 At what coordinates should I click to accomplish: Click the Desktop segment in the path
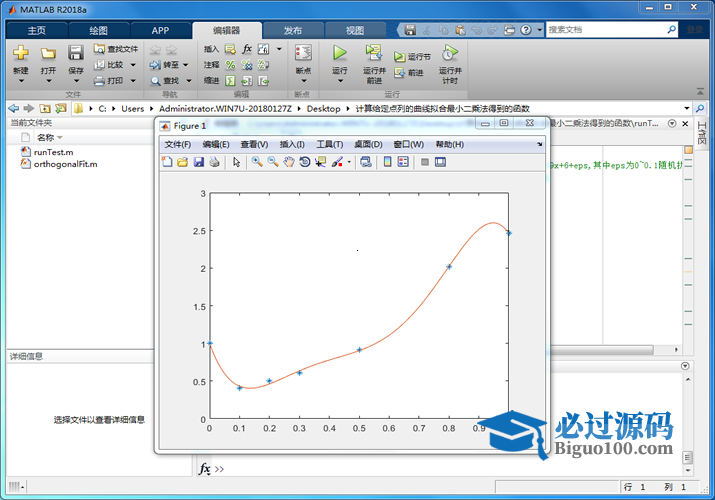tap(323, 108)
